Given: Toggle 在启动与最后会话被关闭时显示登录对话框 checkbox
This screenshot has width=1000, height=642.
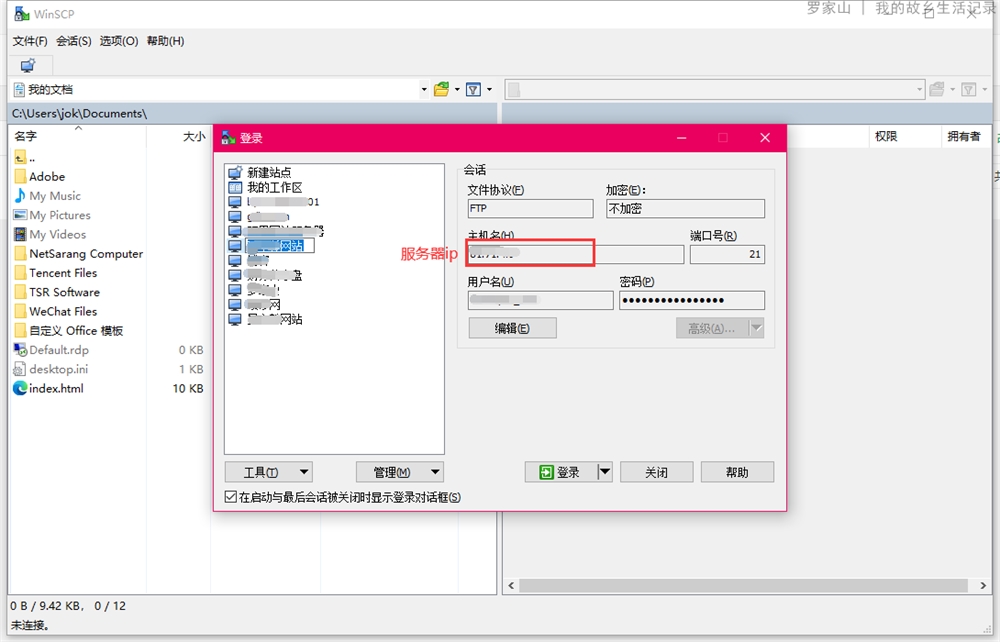Looking at the screenshot, I should (231, 497).
